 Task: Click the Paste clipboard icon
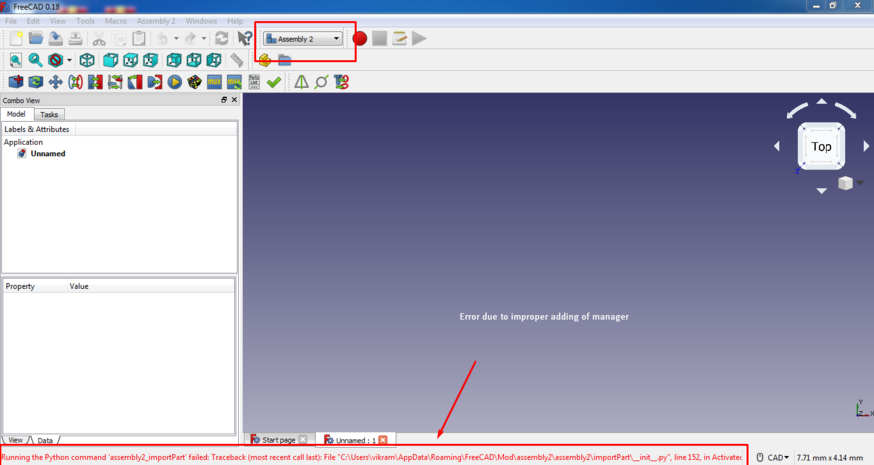point(139,38)
